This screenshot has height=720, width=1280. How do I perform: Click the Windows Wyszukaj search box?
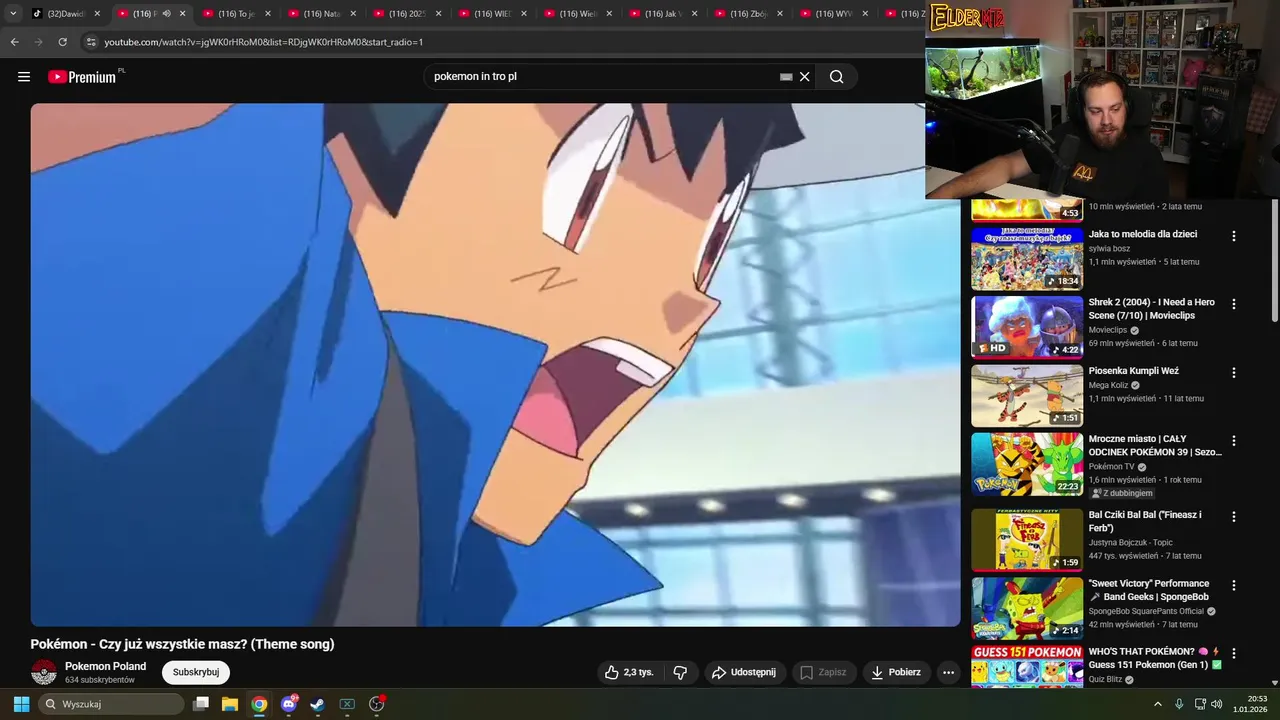(110, 704)
